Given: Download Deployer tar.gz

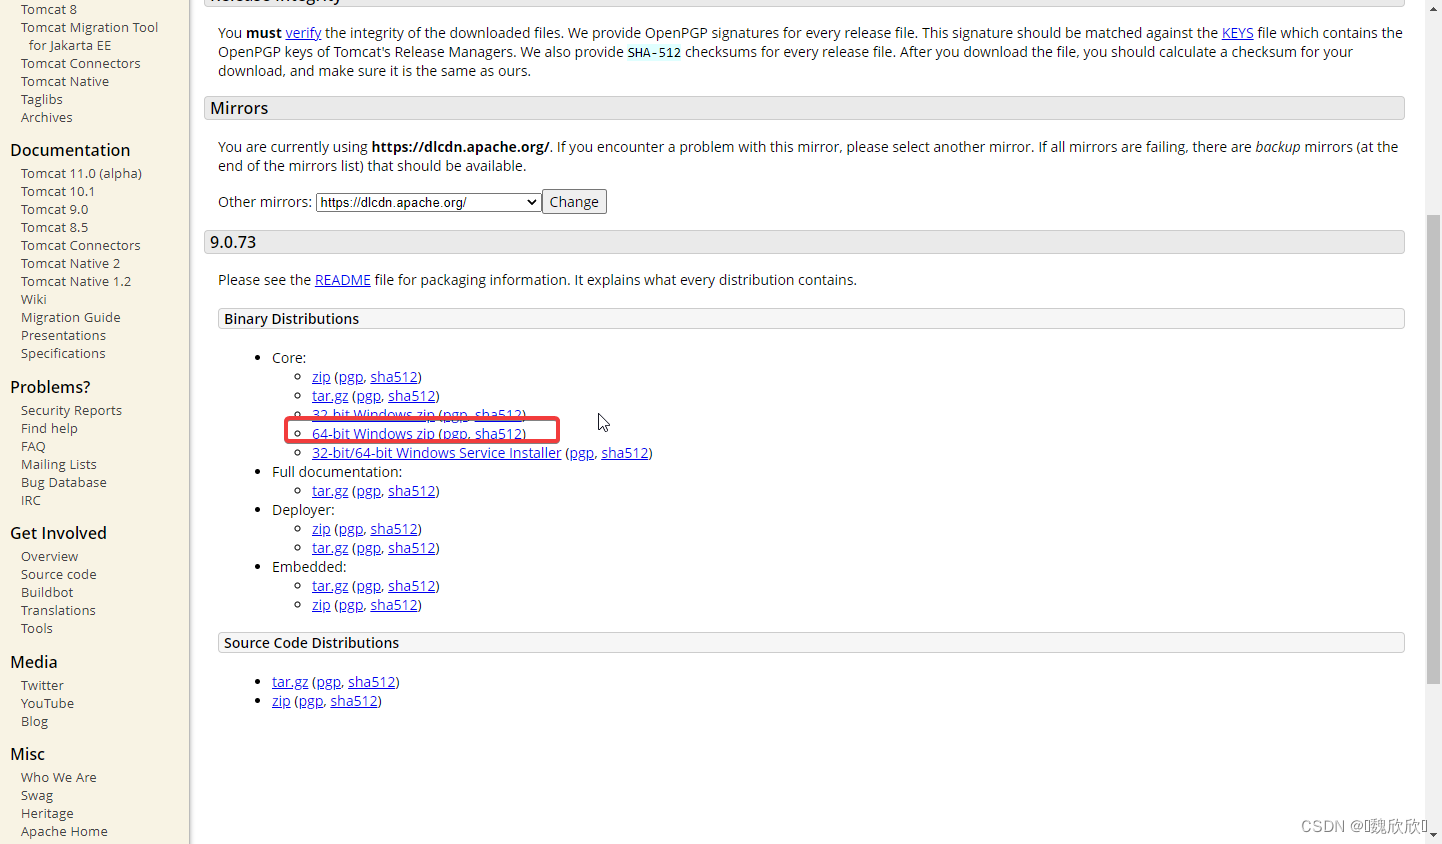Looking at the screenshot, I should tap(330, 548).
